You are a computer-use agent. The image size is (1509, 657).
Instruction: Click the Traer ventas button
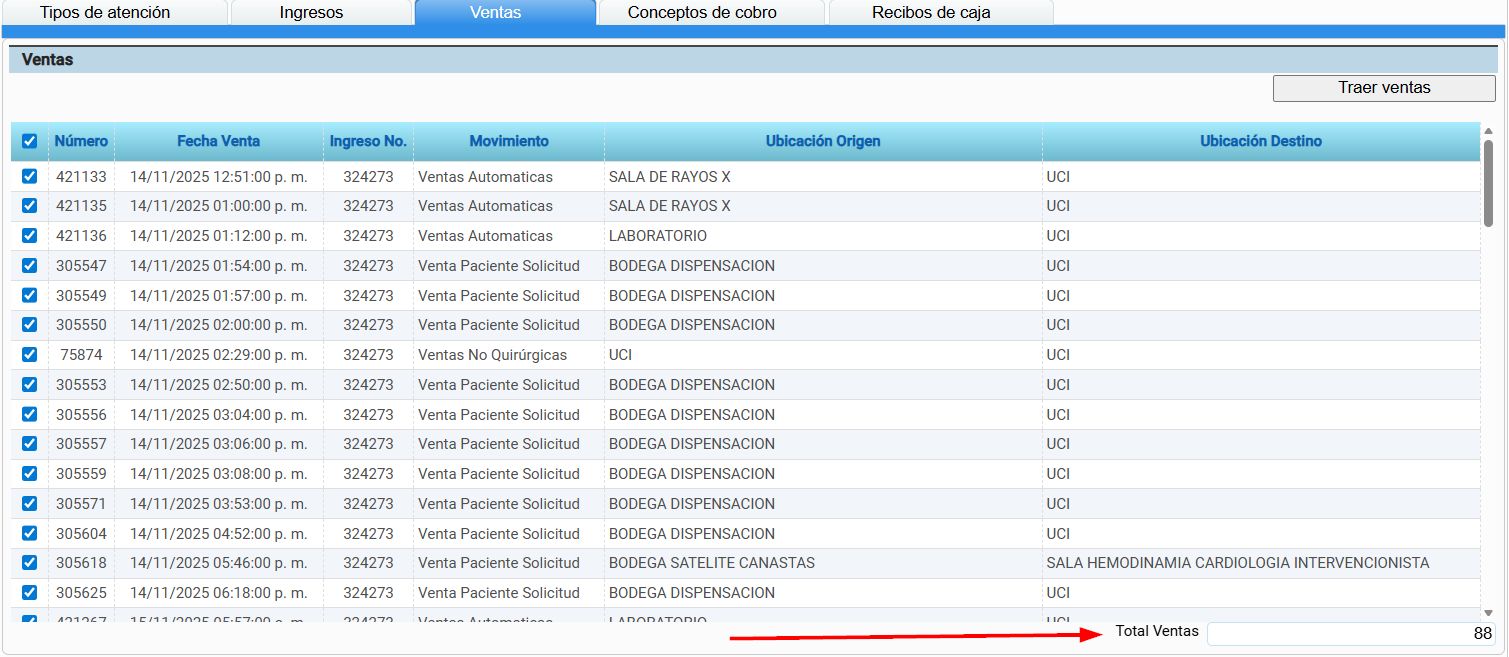click(1384, 88)
